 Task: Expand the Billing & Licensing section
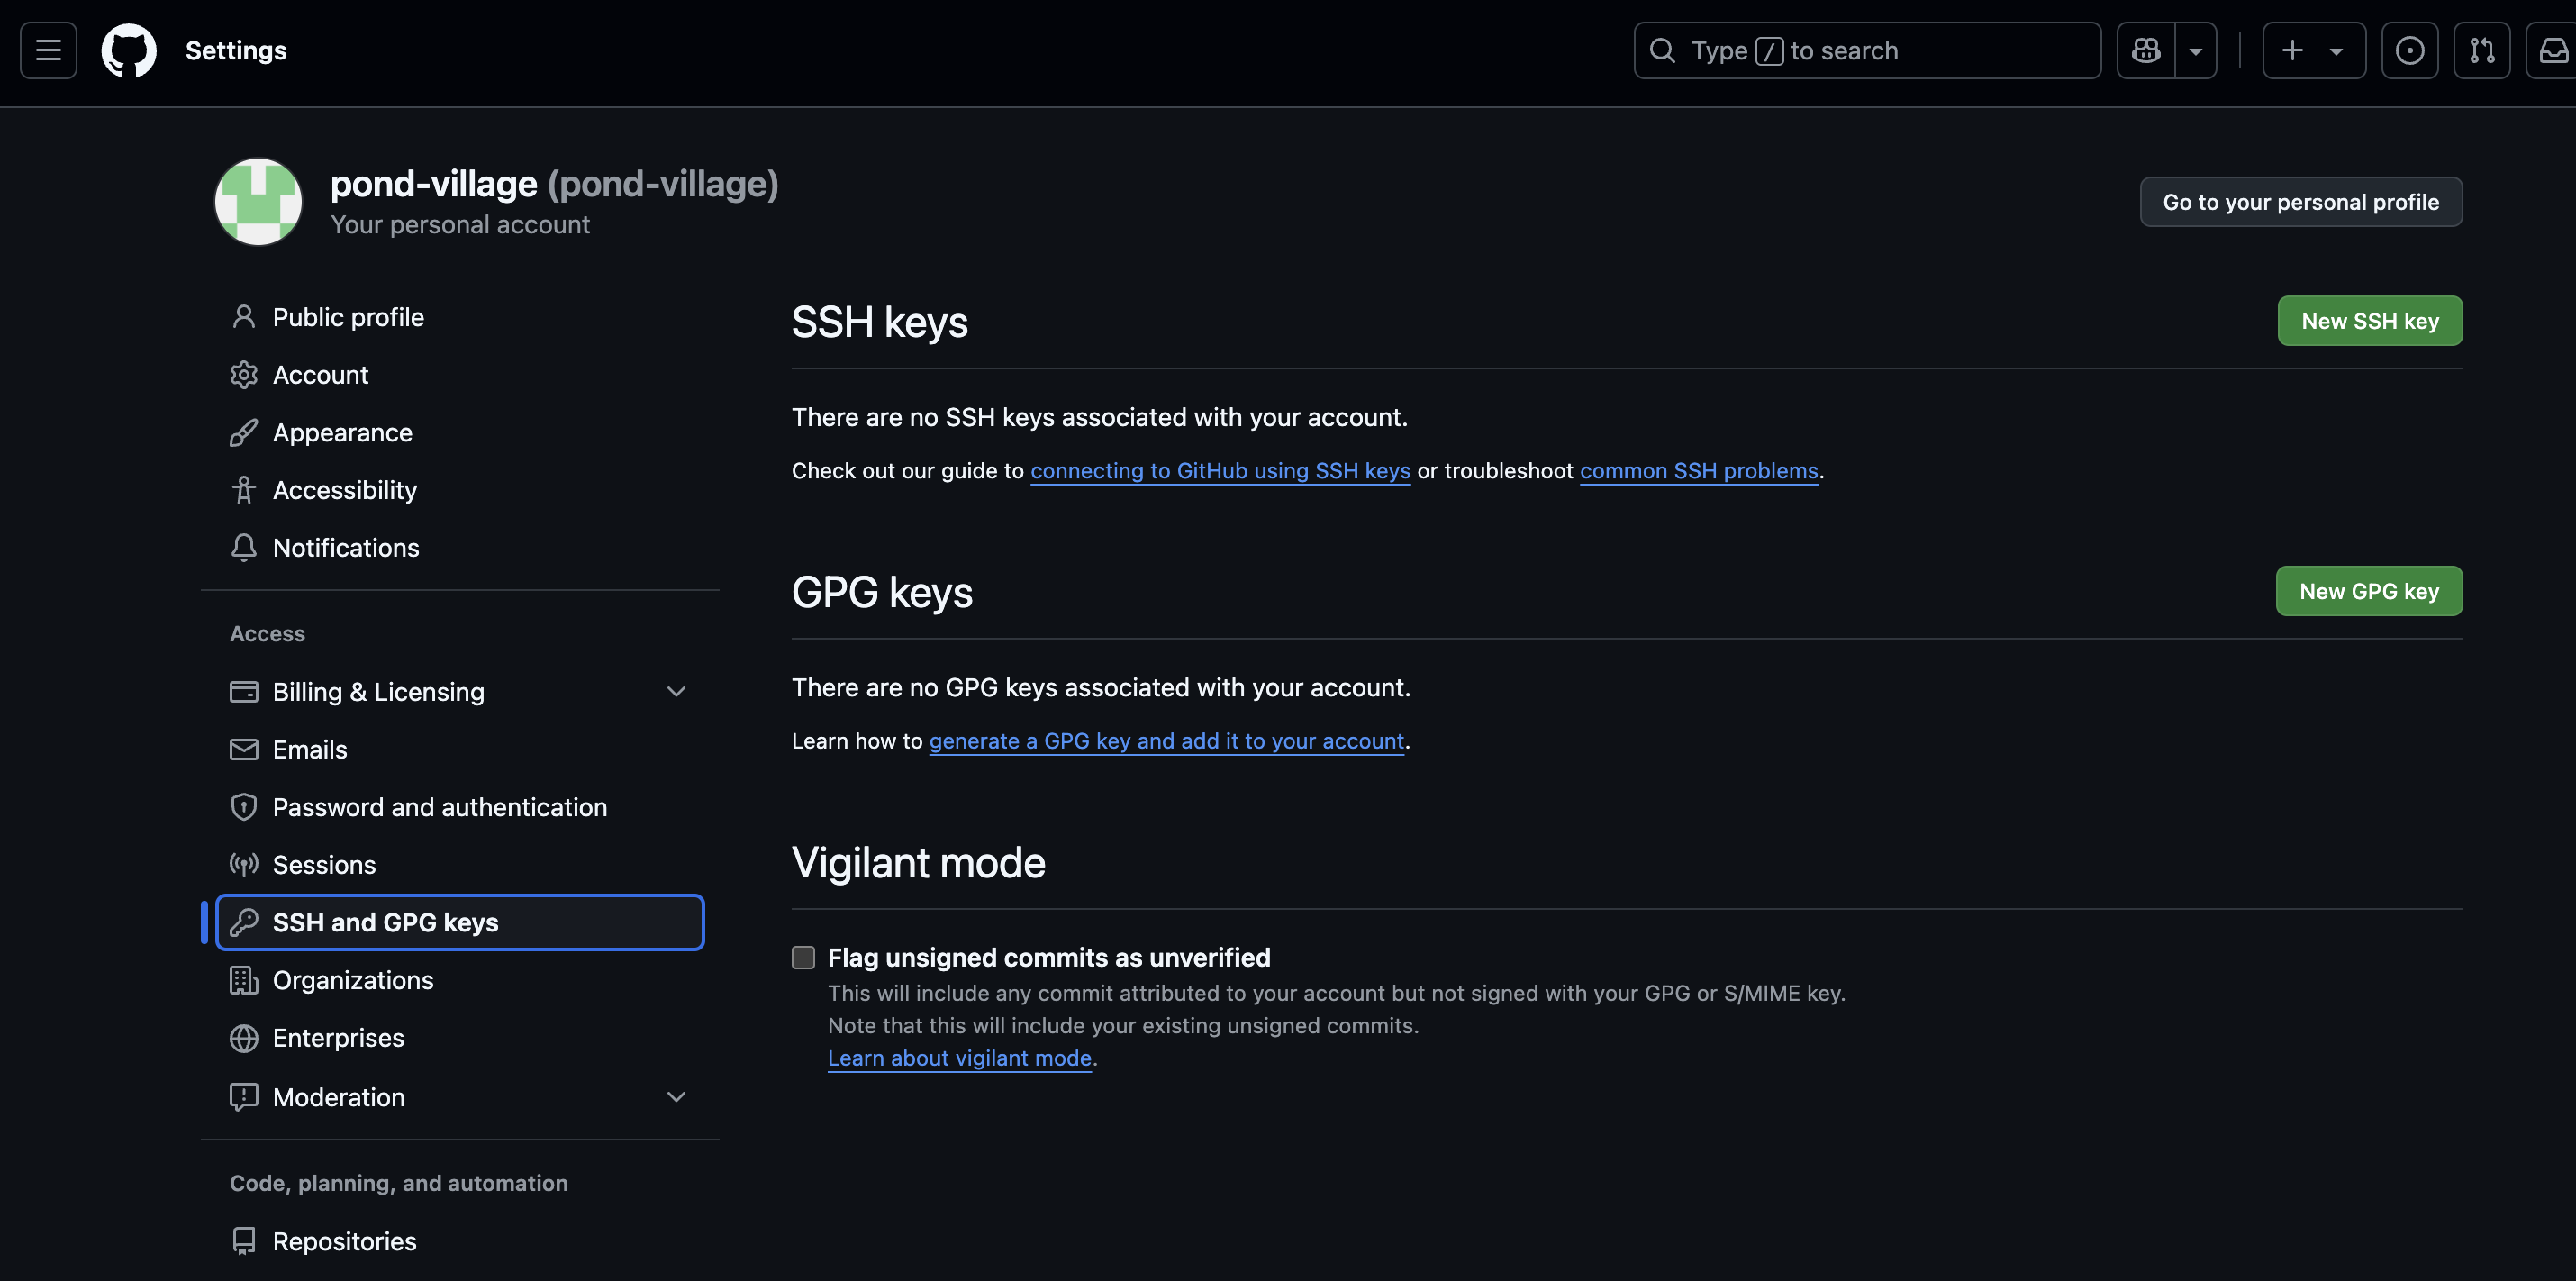(676, 691)
